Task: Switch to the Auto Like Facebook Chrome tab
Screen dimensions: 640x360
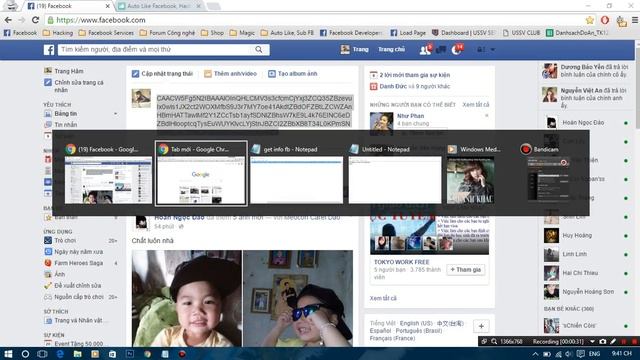Action: point(159,6)
